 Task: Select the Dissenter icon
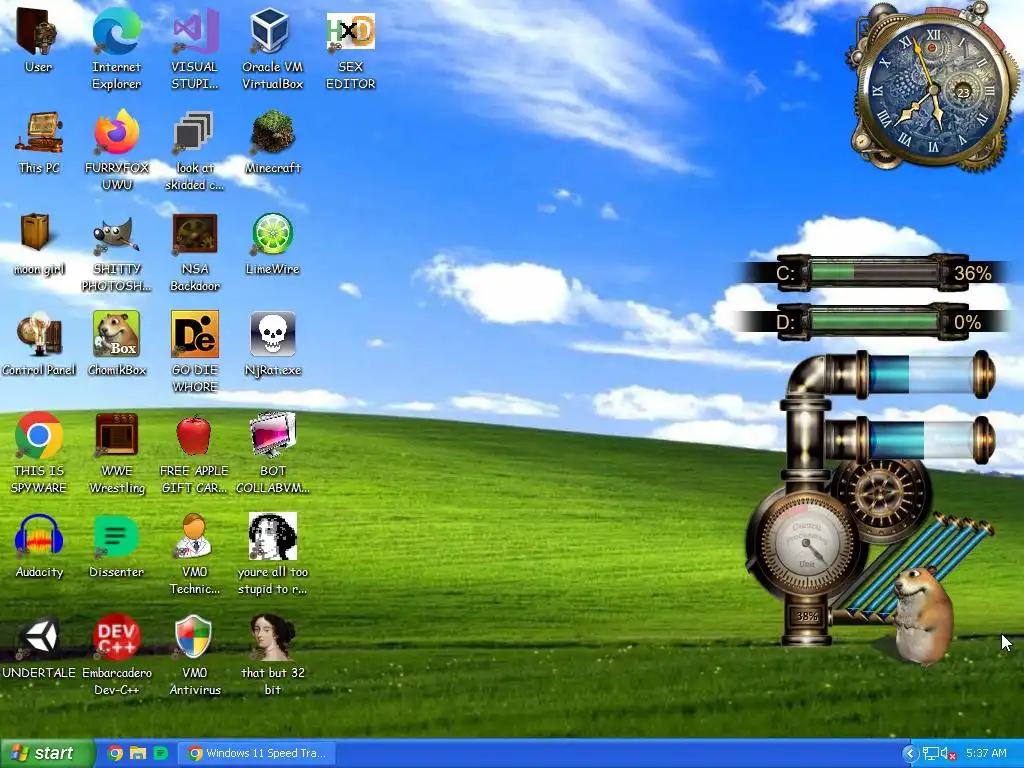116,537
